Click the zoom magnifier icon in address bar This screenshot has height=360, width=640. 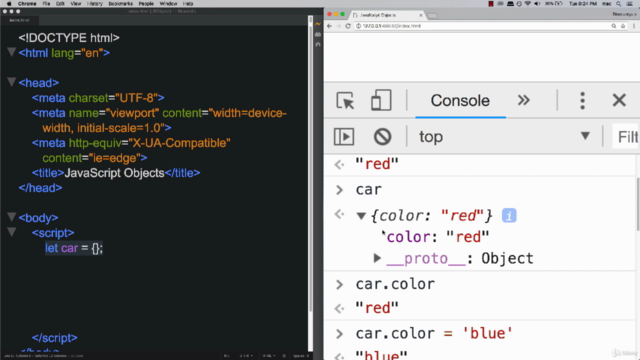pyautogui.click(x=613, y=26)
